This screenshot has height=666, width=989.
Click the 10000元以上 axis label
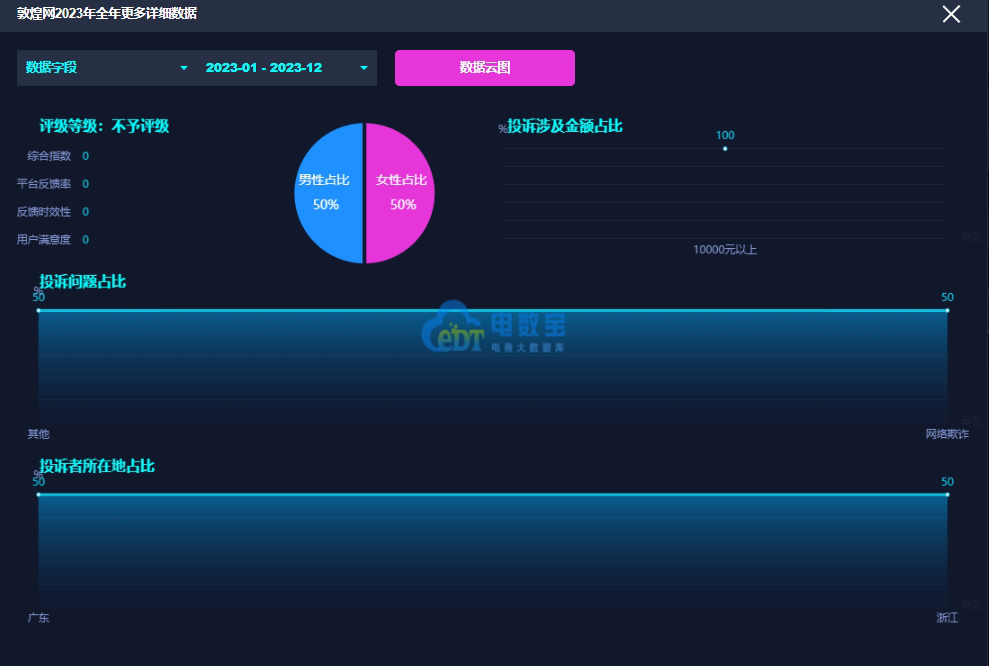(x=725, y=250)
